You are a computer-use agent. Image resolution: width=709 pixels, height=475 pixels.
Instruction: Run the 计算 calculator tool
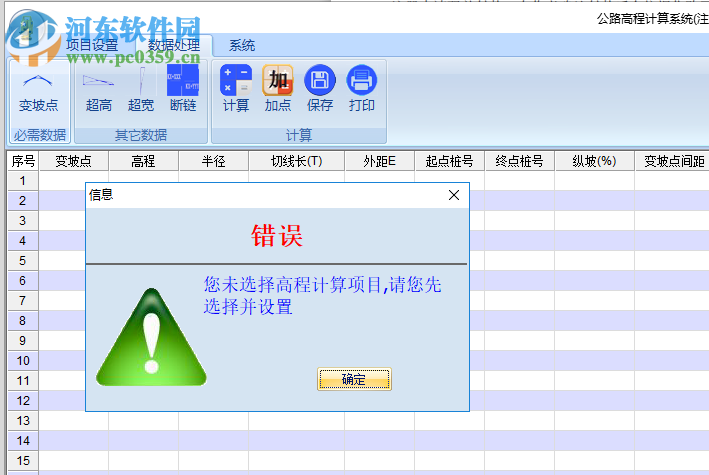(236, 89)
